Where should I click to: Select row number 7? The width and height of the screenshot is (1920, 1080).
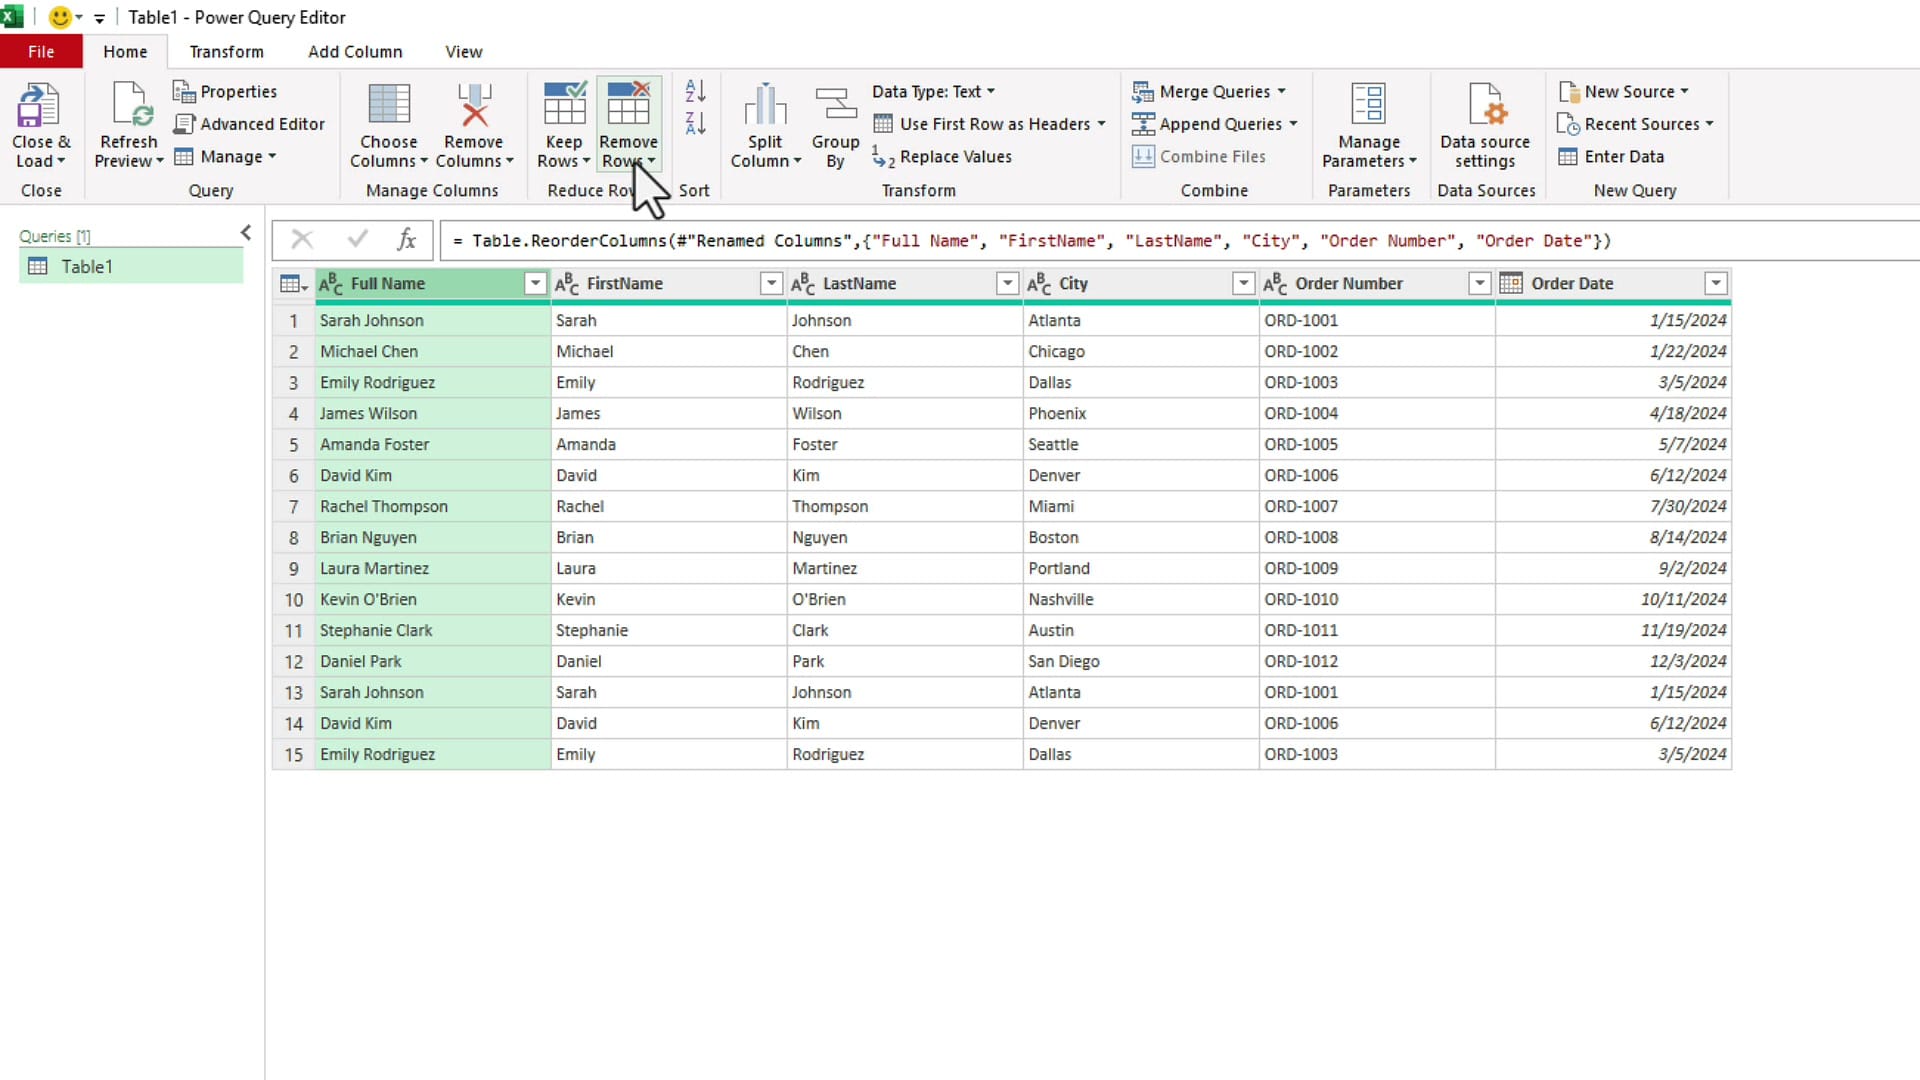coord(293,507)
